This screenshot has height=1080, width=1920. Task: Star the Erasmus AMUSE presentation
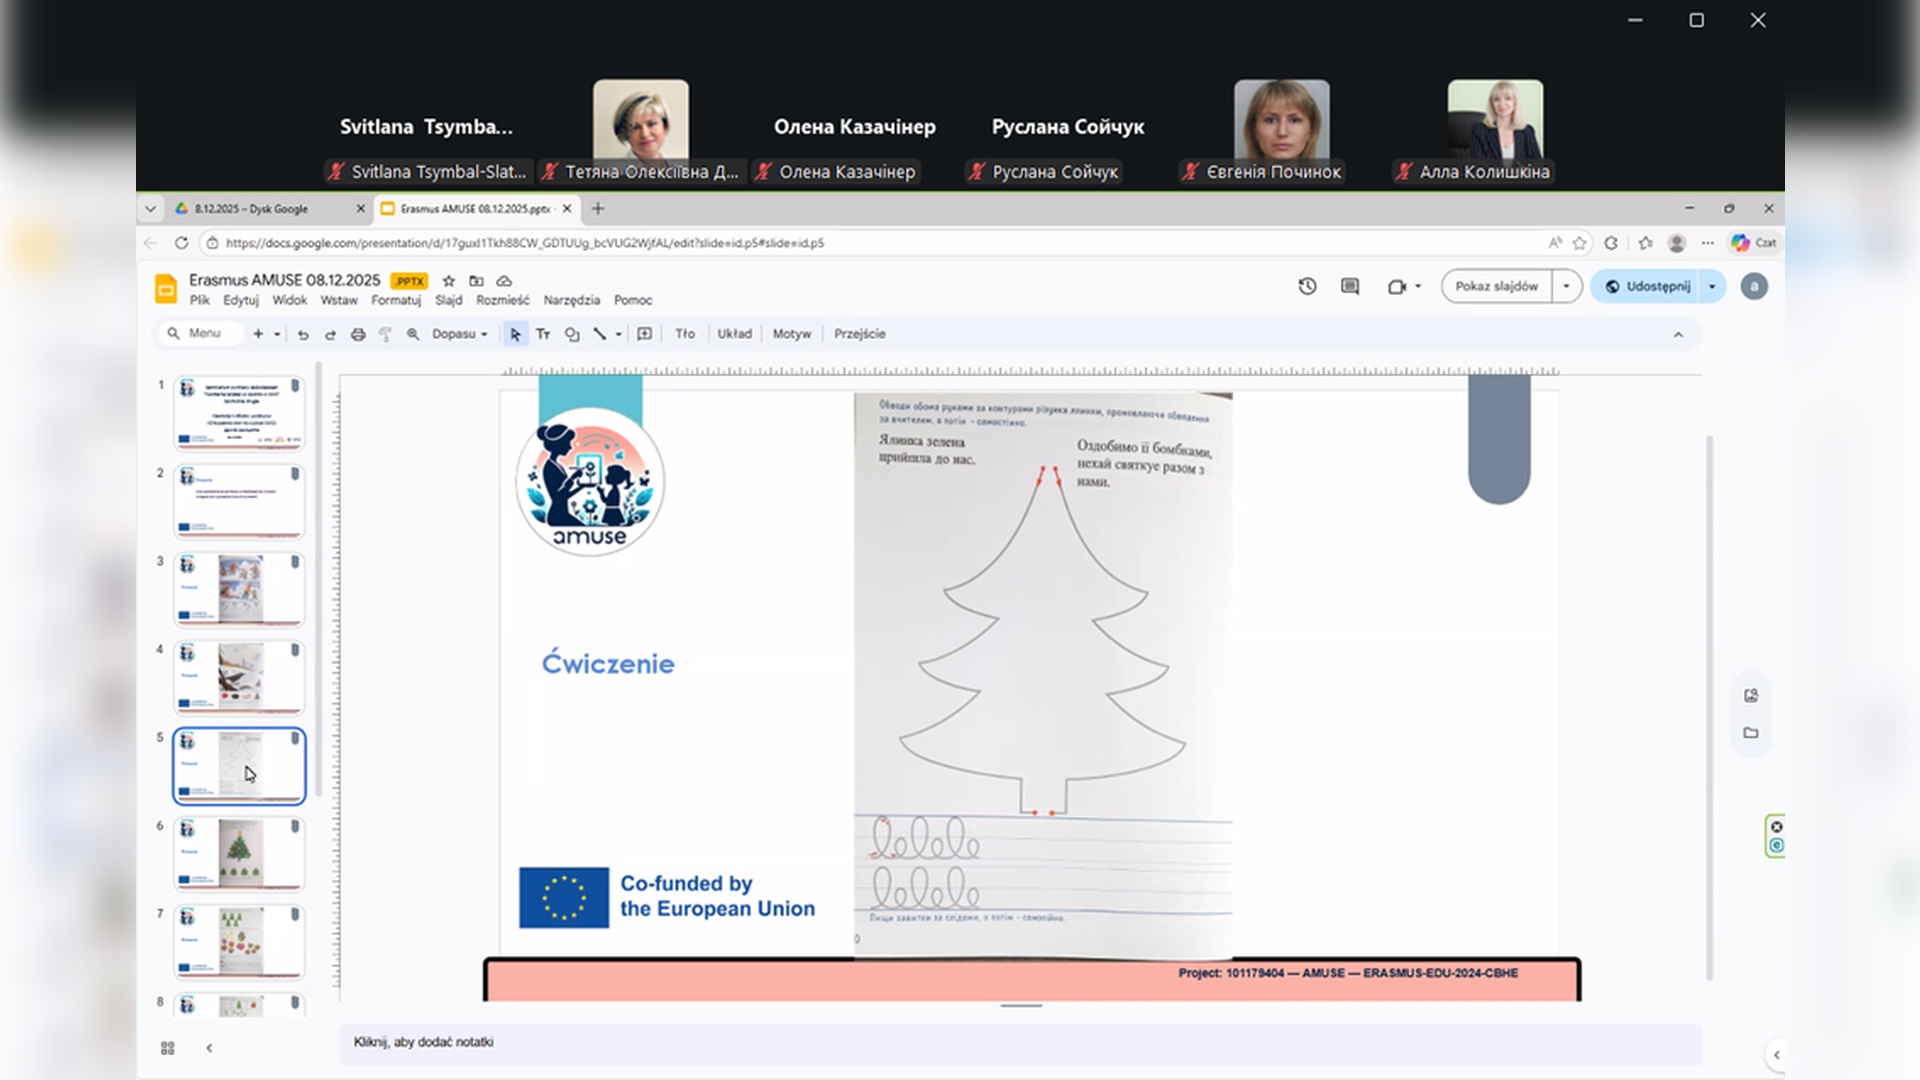click(449, 281)
